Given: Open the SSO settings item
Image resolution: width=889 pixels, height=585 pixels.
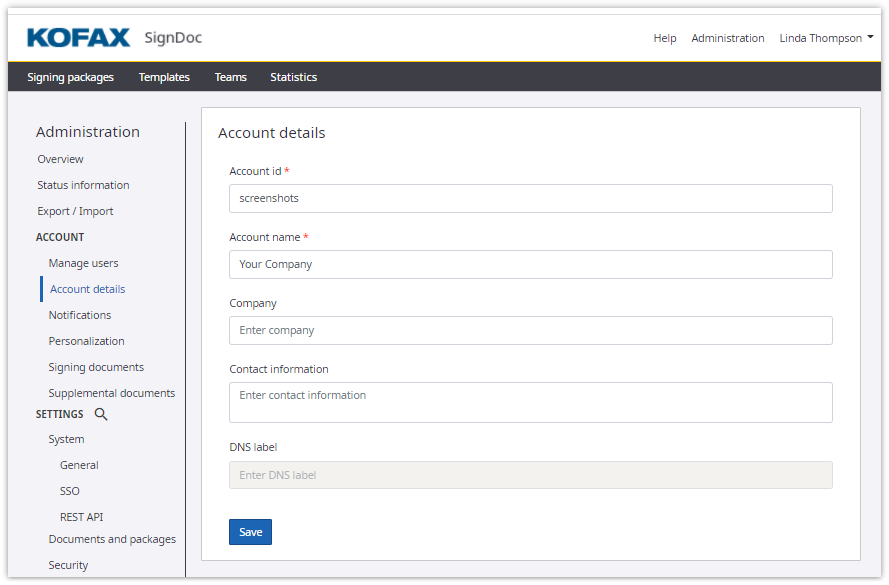Looking at the screenshot, I should pos(69,491).
